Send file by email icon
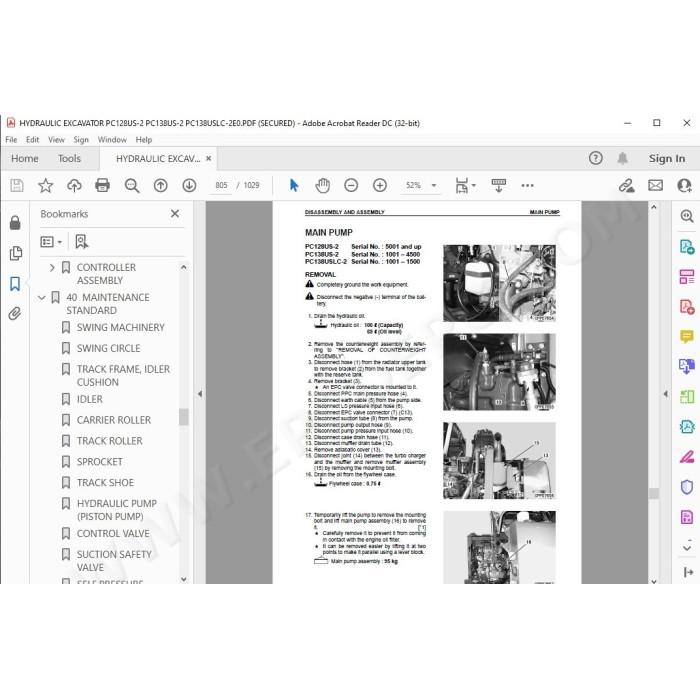The height and width of the screenshot is (700, 700). (x=655, y=185)
